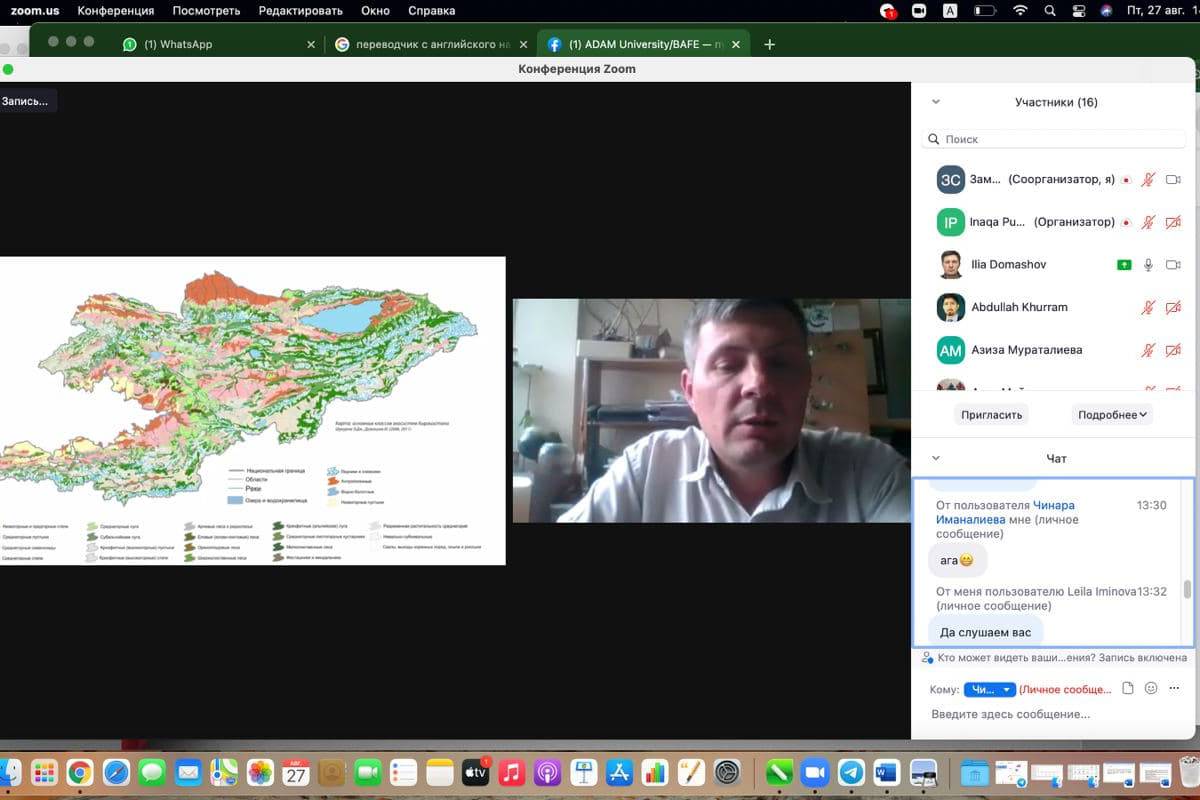The width and height of the screenshot is (1200, 800).
Task: Open App Store from the Dock
Action: click(619, 772)
